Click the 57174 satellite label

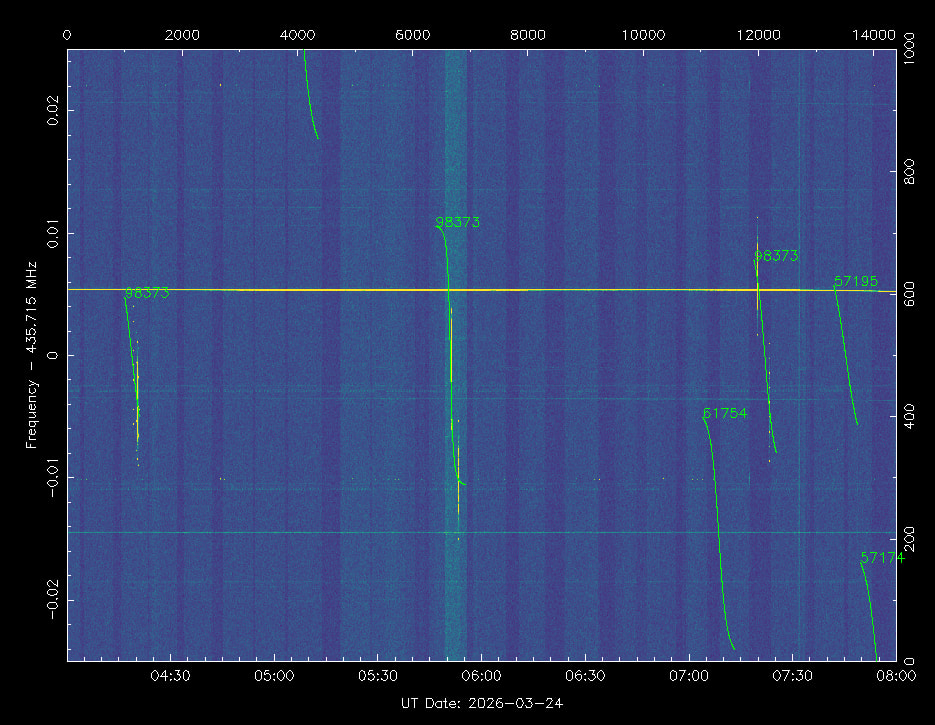[882, 558]
